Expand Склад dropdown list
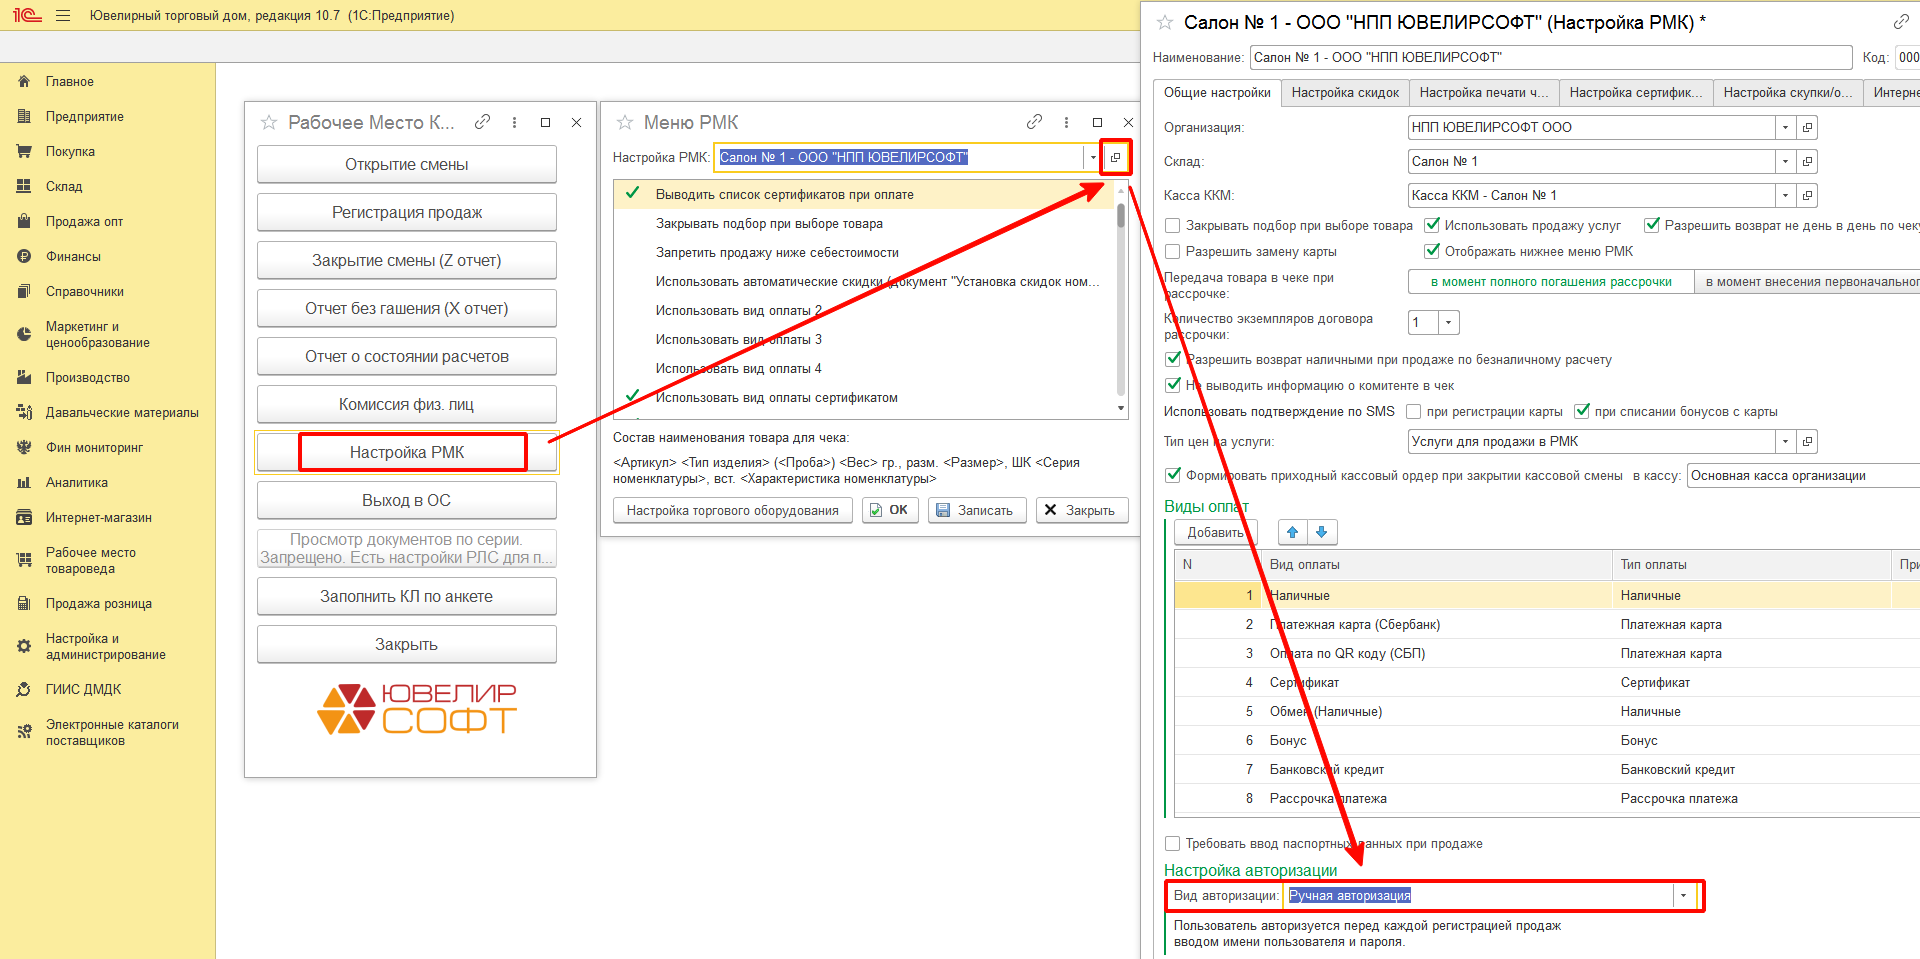Screen dimensions: 1920x959 click(x=1785, y=161)
